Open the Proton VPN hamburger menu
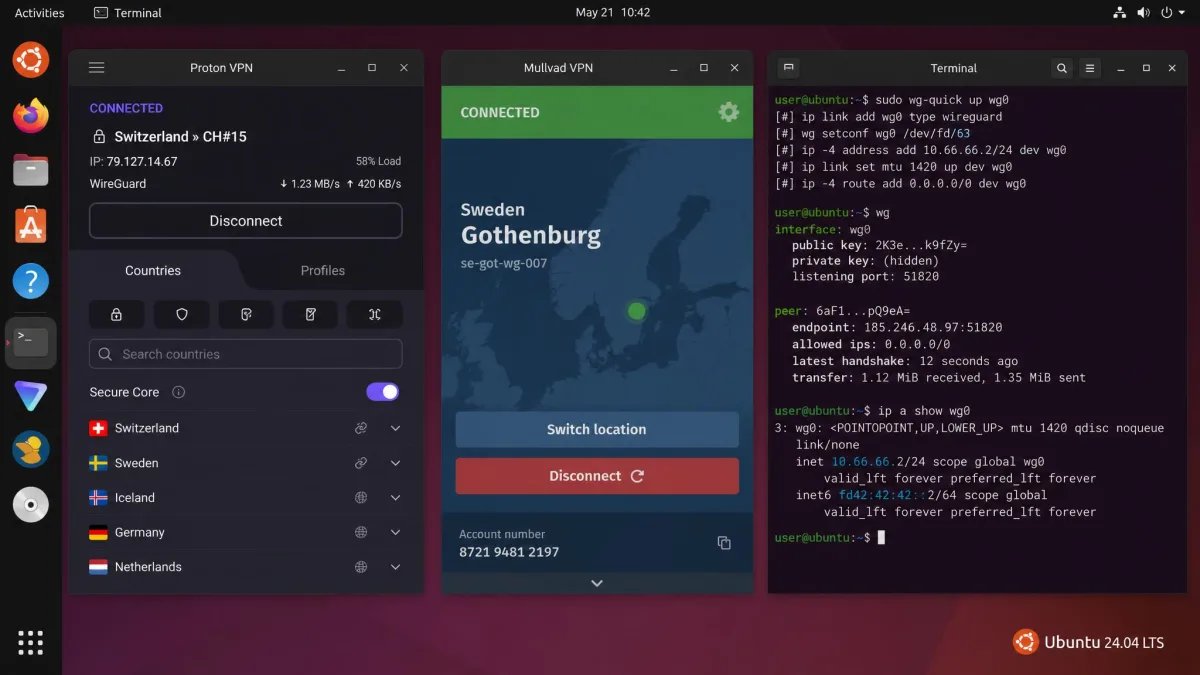The height and width of the screenshot is (675, 1200). pos(97,68)
